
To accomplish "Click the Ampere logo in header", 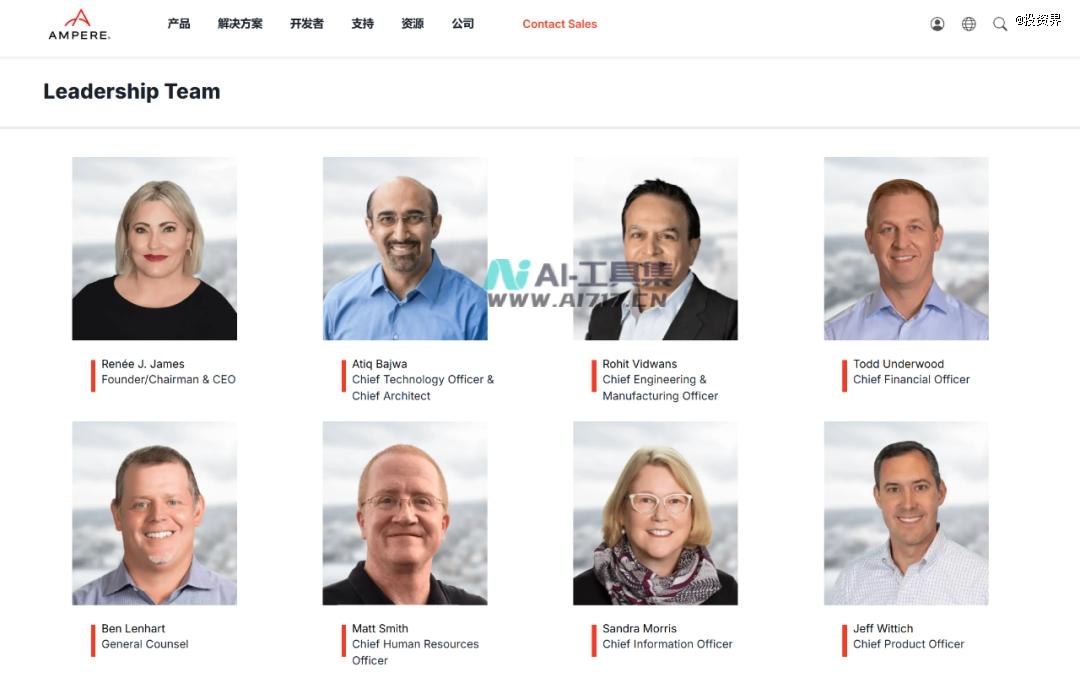I will pos(79,25).
